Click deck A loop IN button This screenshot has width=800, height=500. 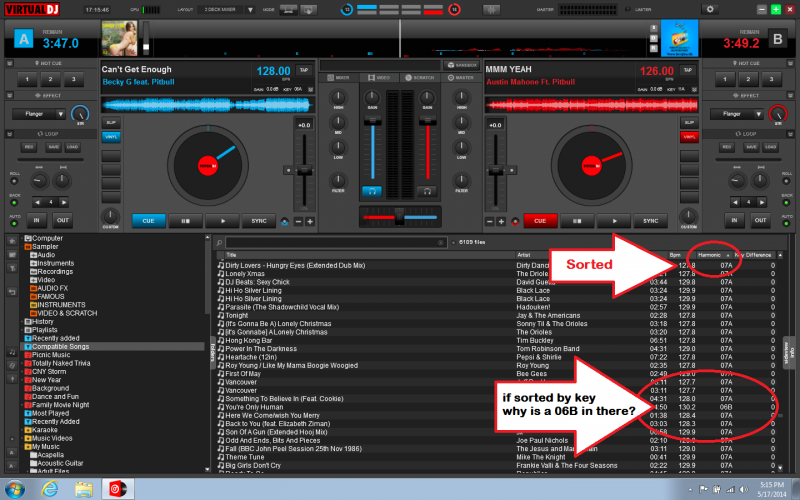point(36,221)
